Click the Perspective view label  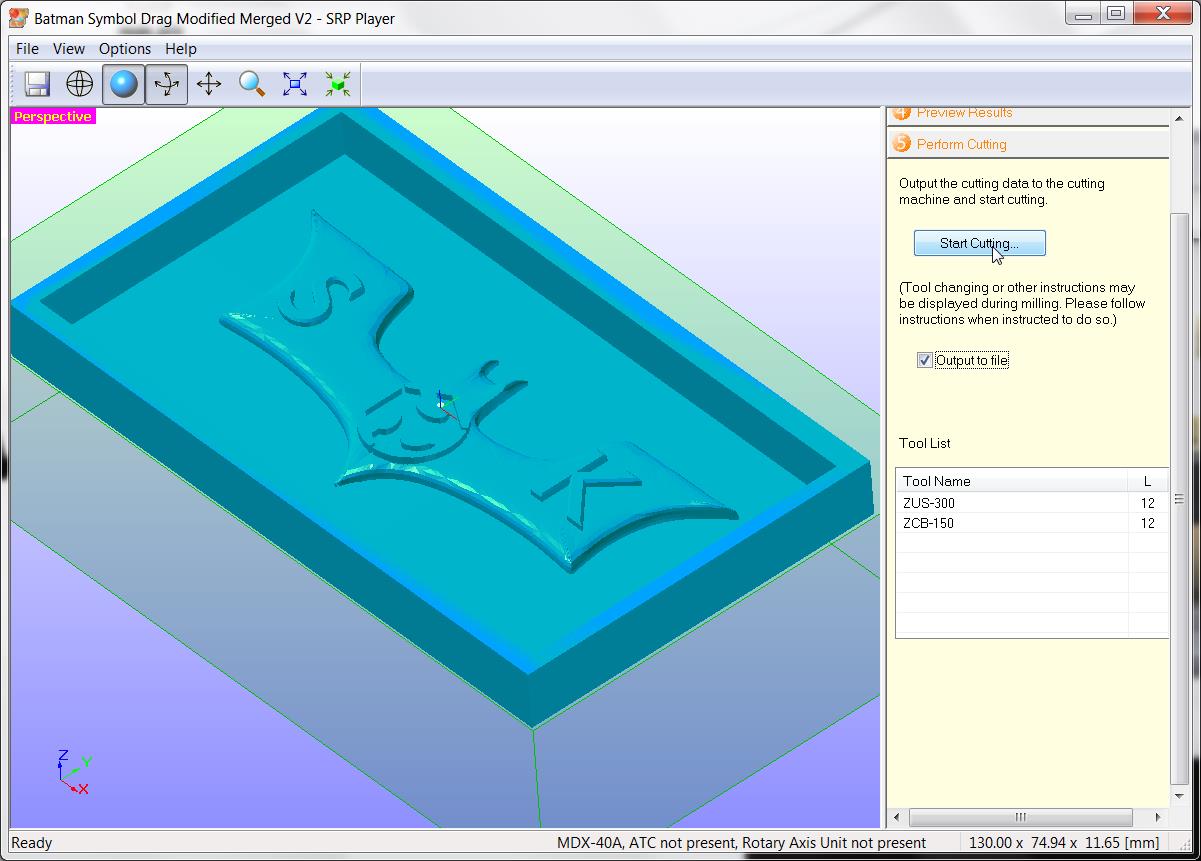53,117
